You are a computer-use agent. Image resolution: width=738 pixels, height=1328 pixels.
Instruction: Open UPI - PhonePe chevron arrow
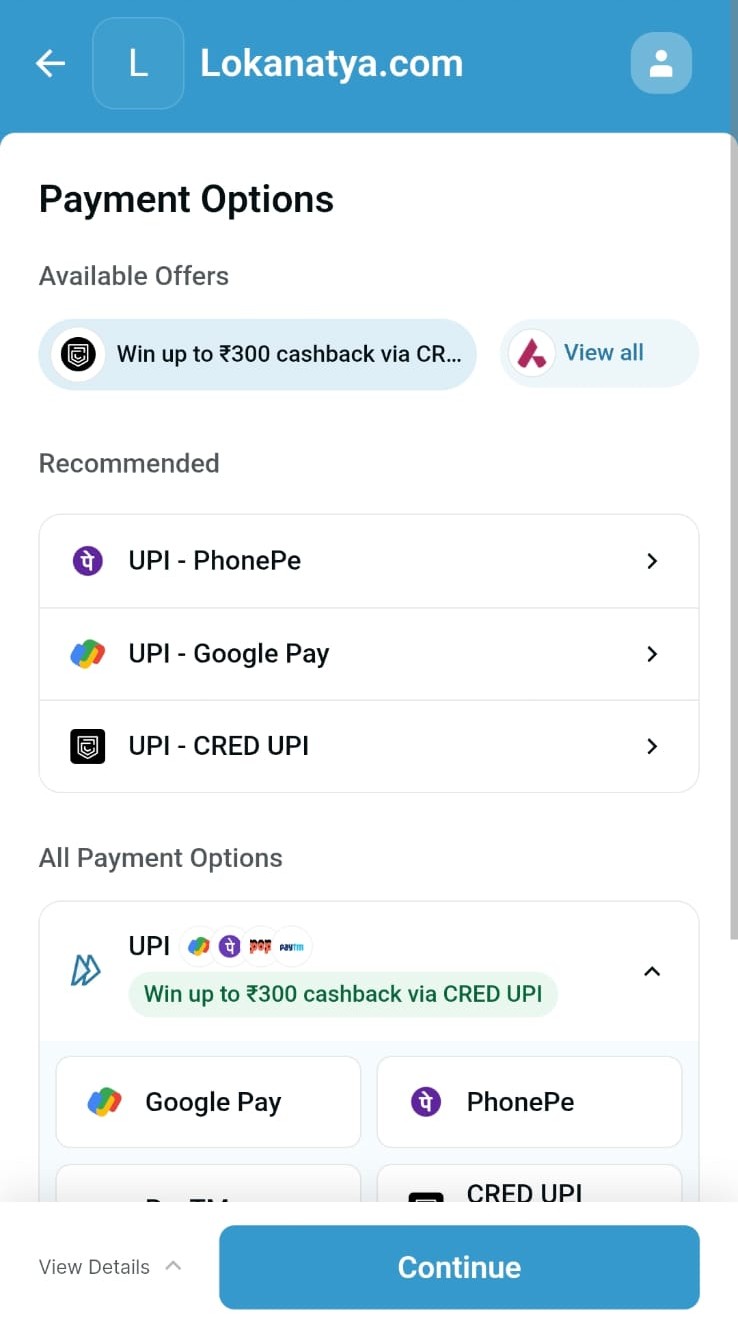coord(652,561)
